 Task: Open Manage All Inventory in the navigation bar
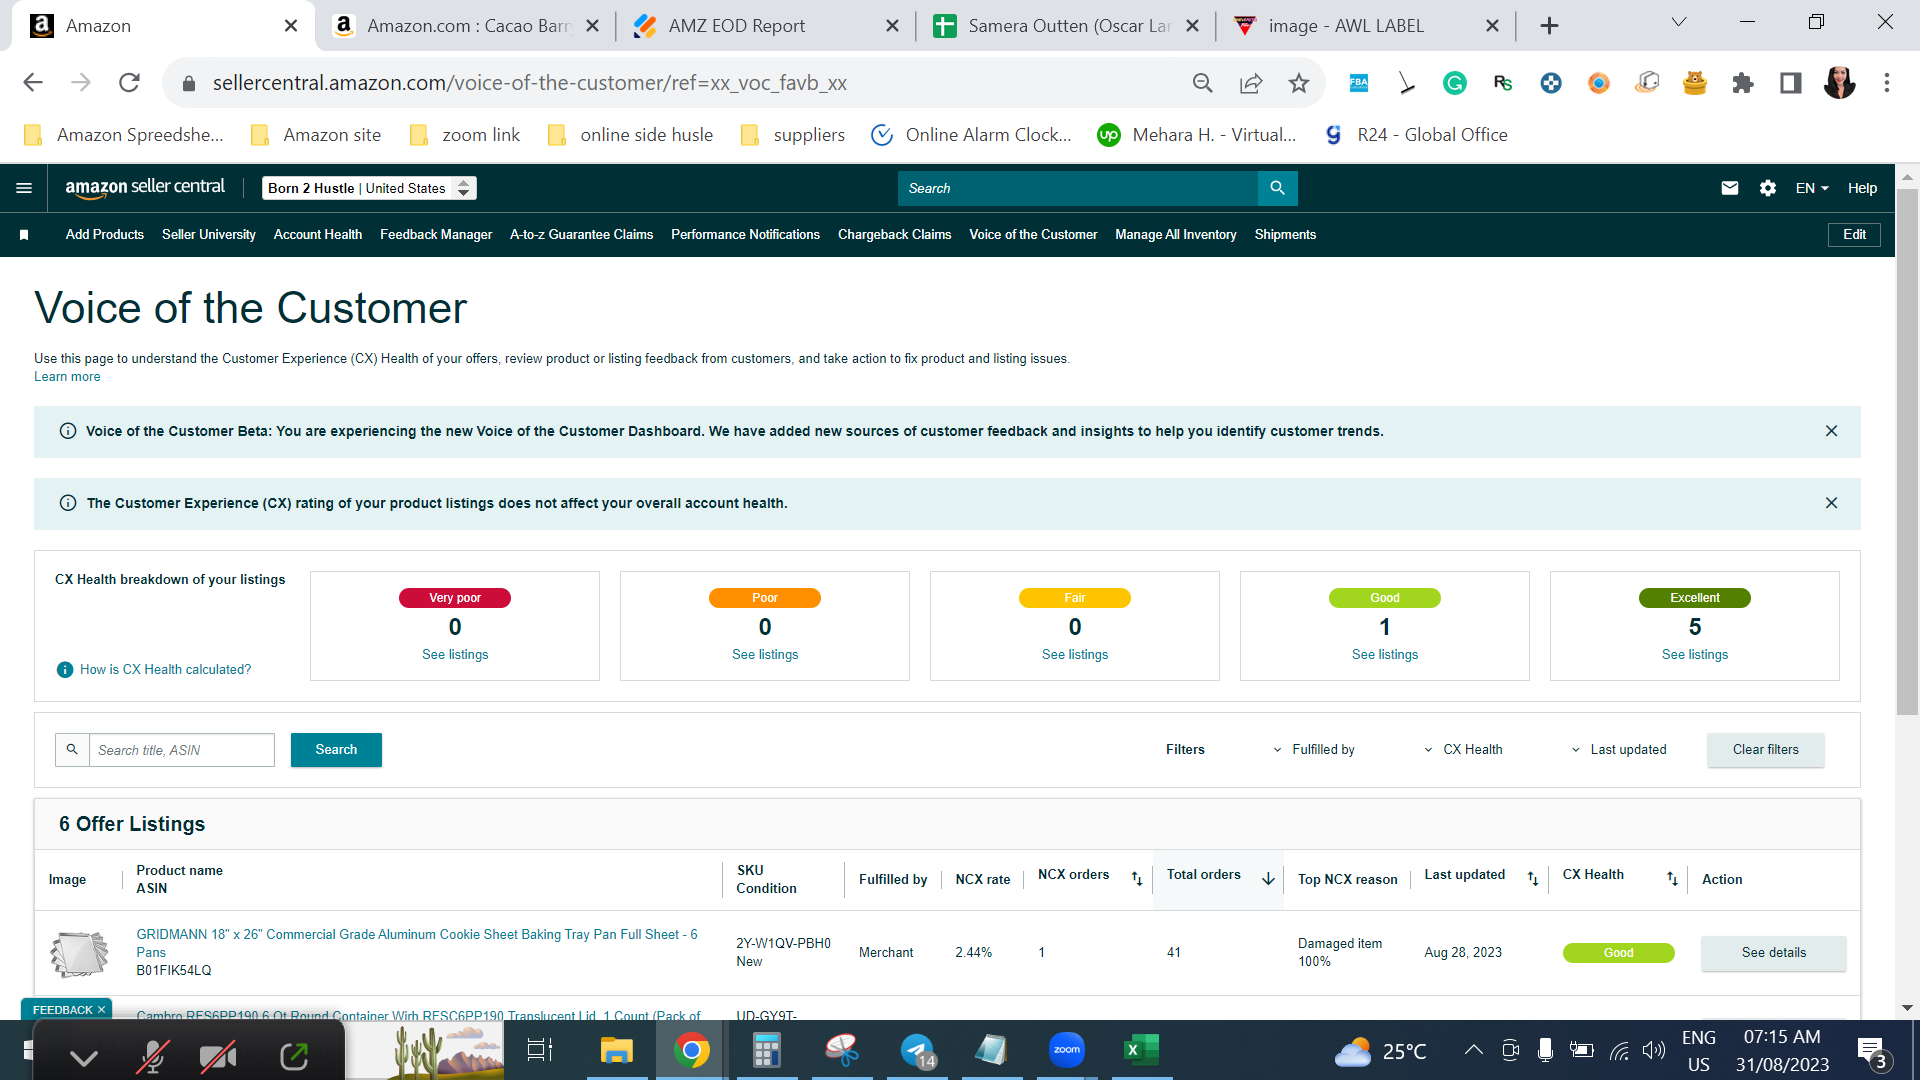point(1176,235)
